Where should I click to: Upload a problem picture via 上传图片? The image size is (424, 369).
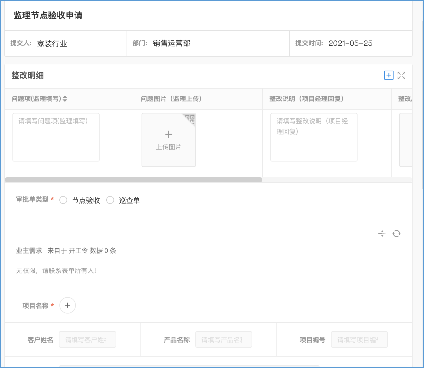click(168, 140)
